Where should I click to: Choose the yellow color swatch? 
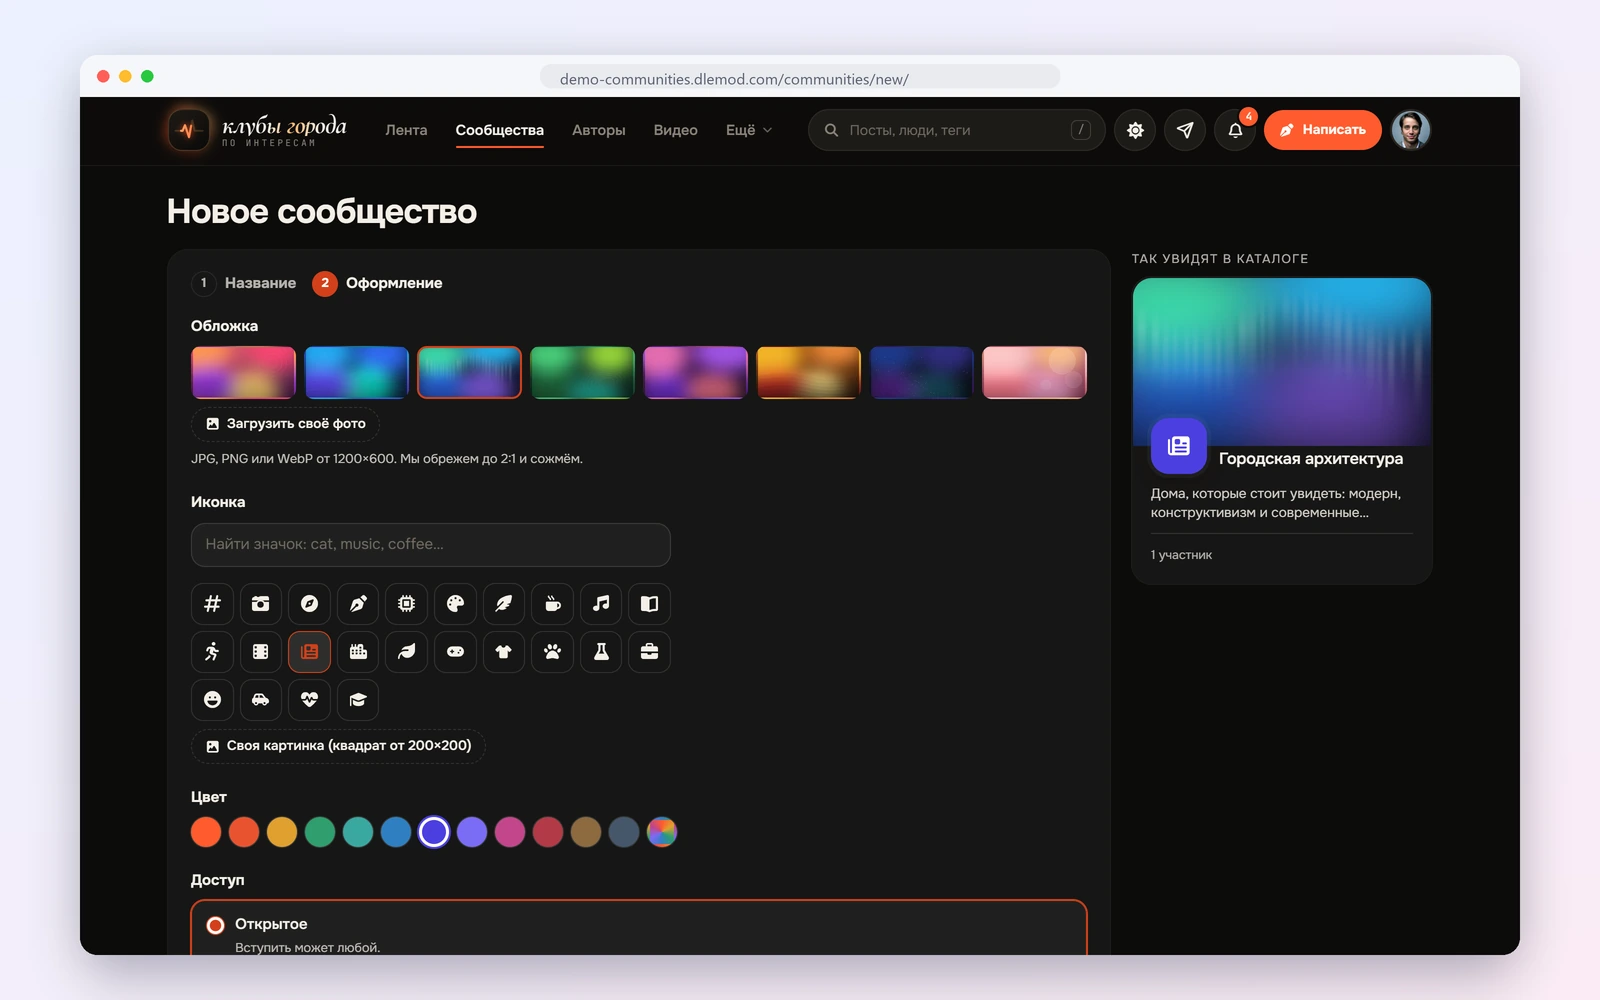pos(282,832)
